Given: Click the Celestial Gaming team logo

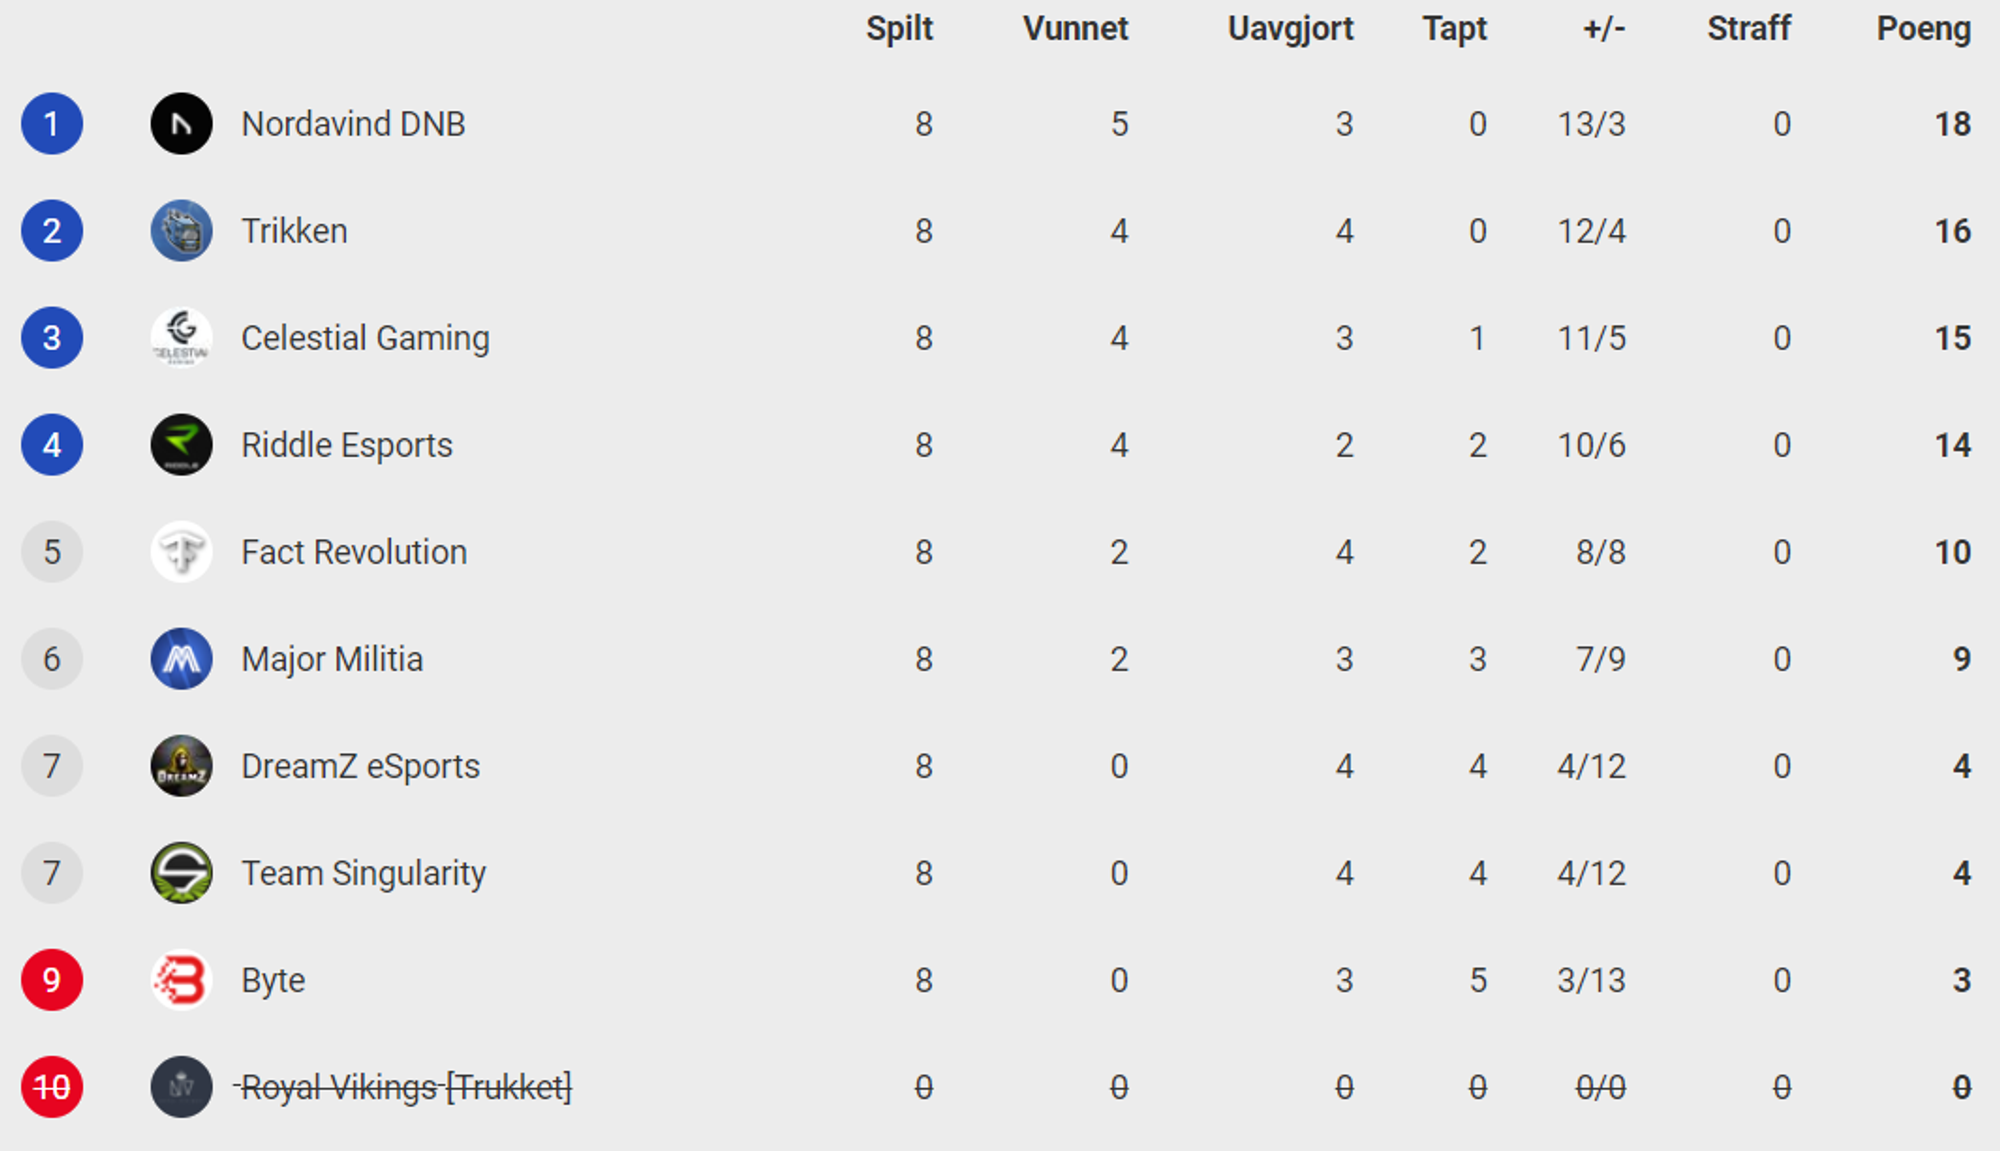Looking at the screenshot, I should pyautogui.click(x=181, y=338).
